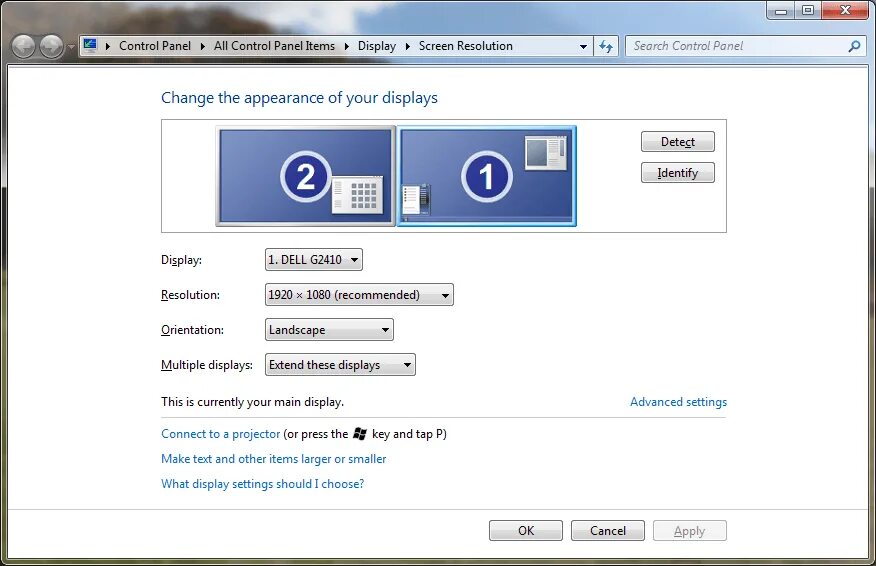Click the Control Panel icon in address bar
The width and height of the screenshot is (876, 566).
[x=90, y=46]
